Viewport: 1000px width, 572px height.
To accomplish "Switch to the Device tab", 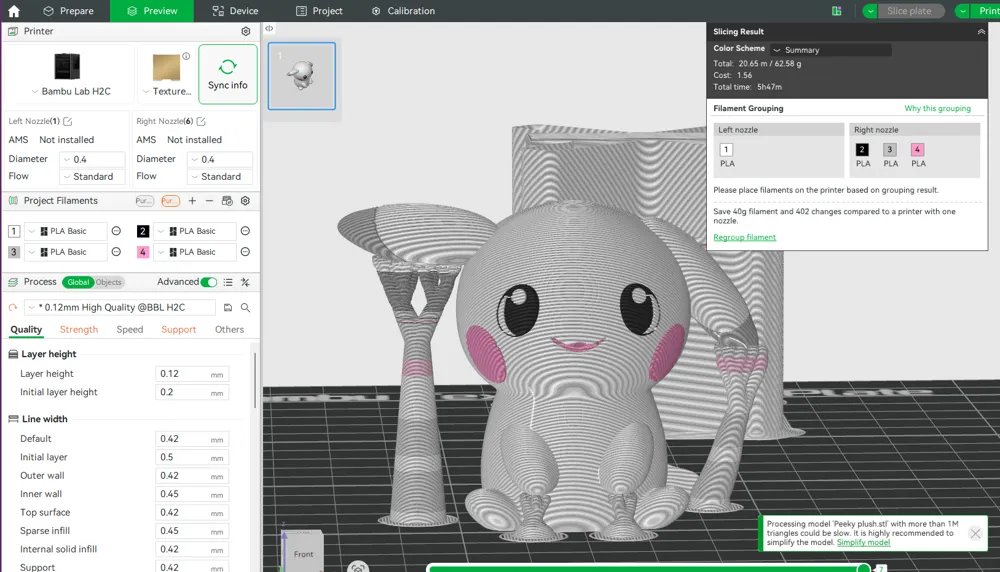I will pyautogui.click(x=235, y=11).
